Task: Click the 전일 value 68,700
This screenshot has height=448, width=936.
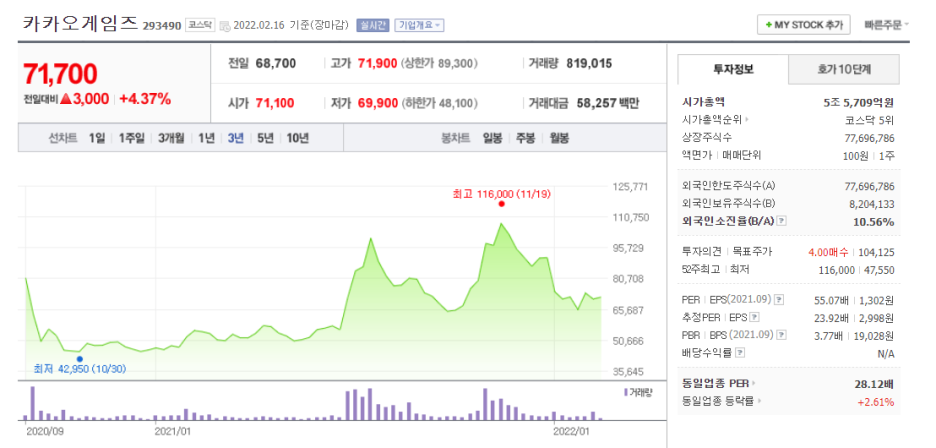Action: click(x=276, y=63)
